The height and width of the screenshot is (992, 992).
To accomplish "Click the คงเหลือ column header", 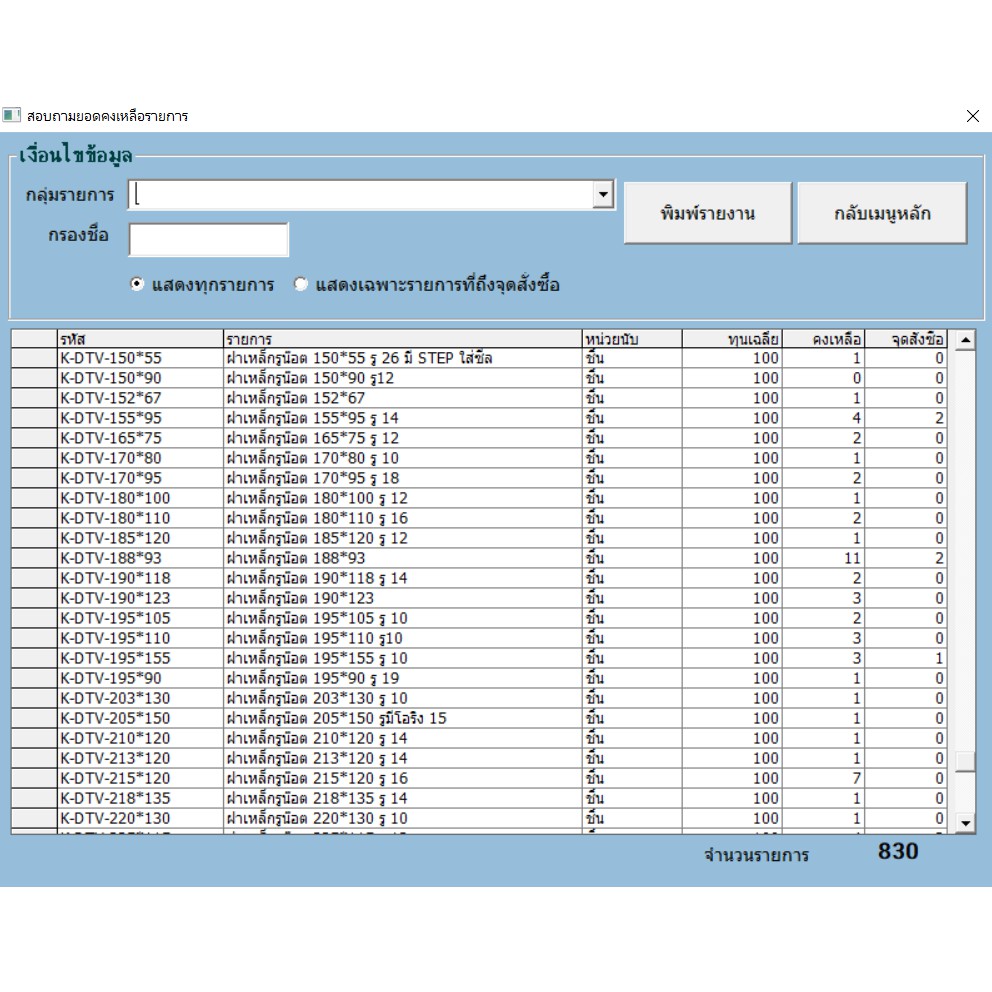I will point(823,339).
